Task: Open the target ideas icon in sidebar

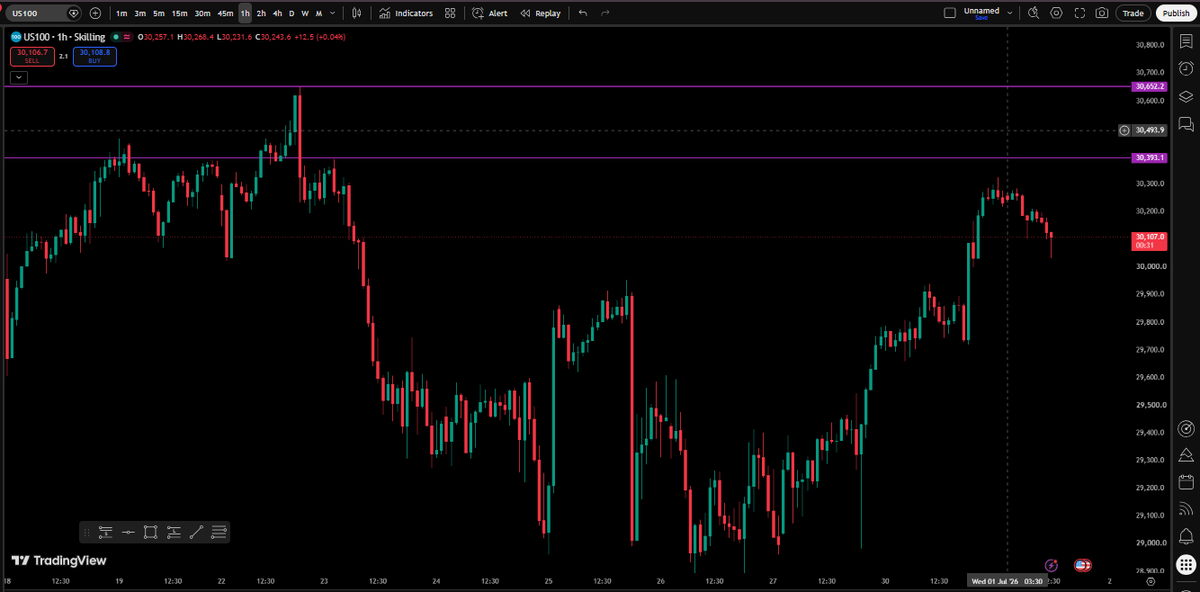Action: 1186,429
